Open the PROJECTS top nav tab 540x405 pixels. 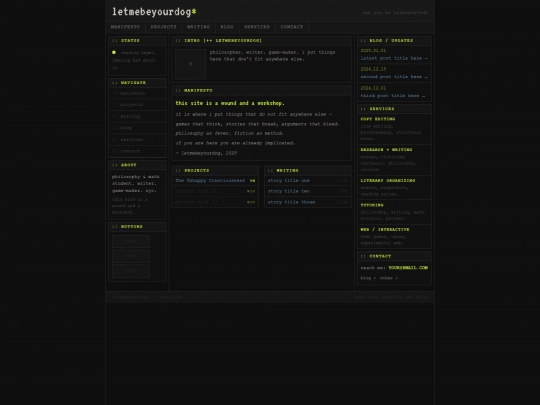163,27
